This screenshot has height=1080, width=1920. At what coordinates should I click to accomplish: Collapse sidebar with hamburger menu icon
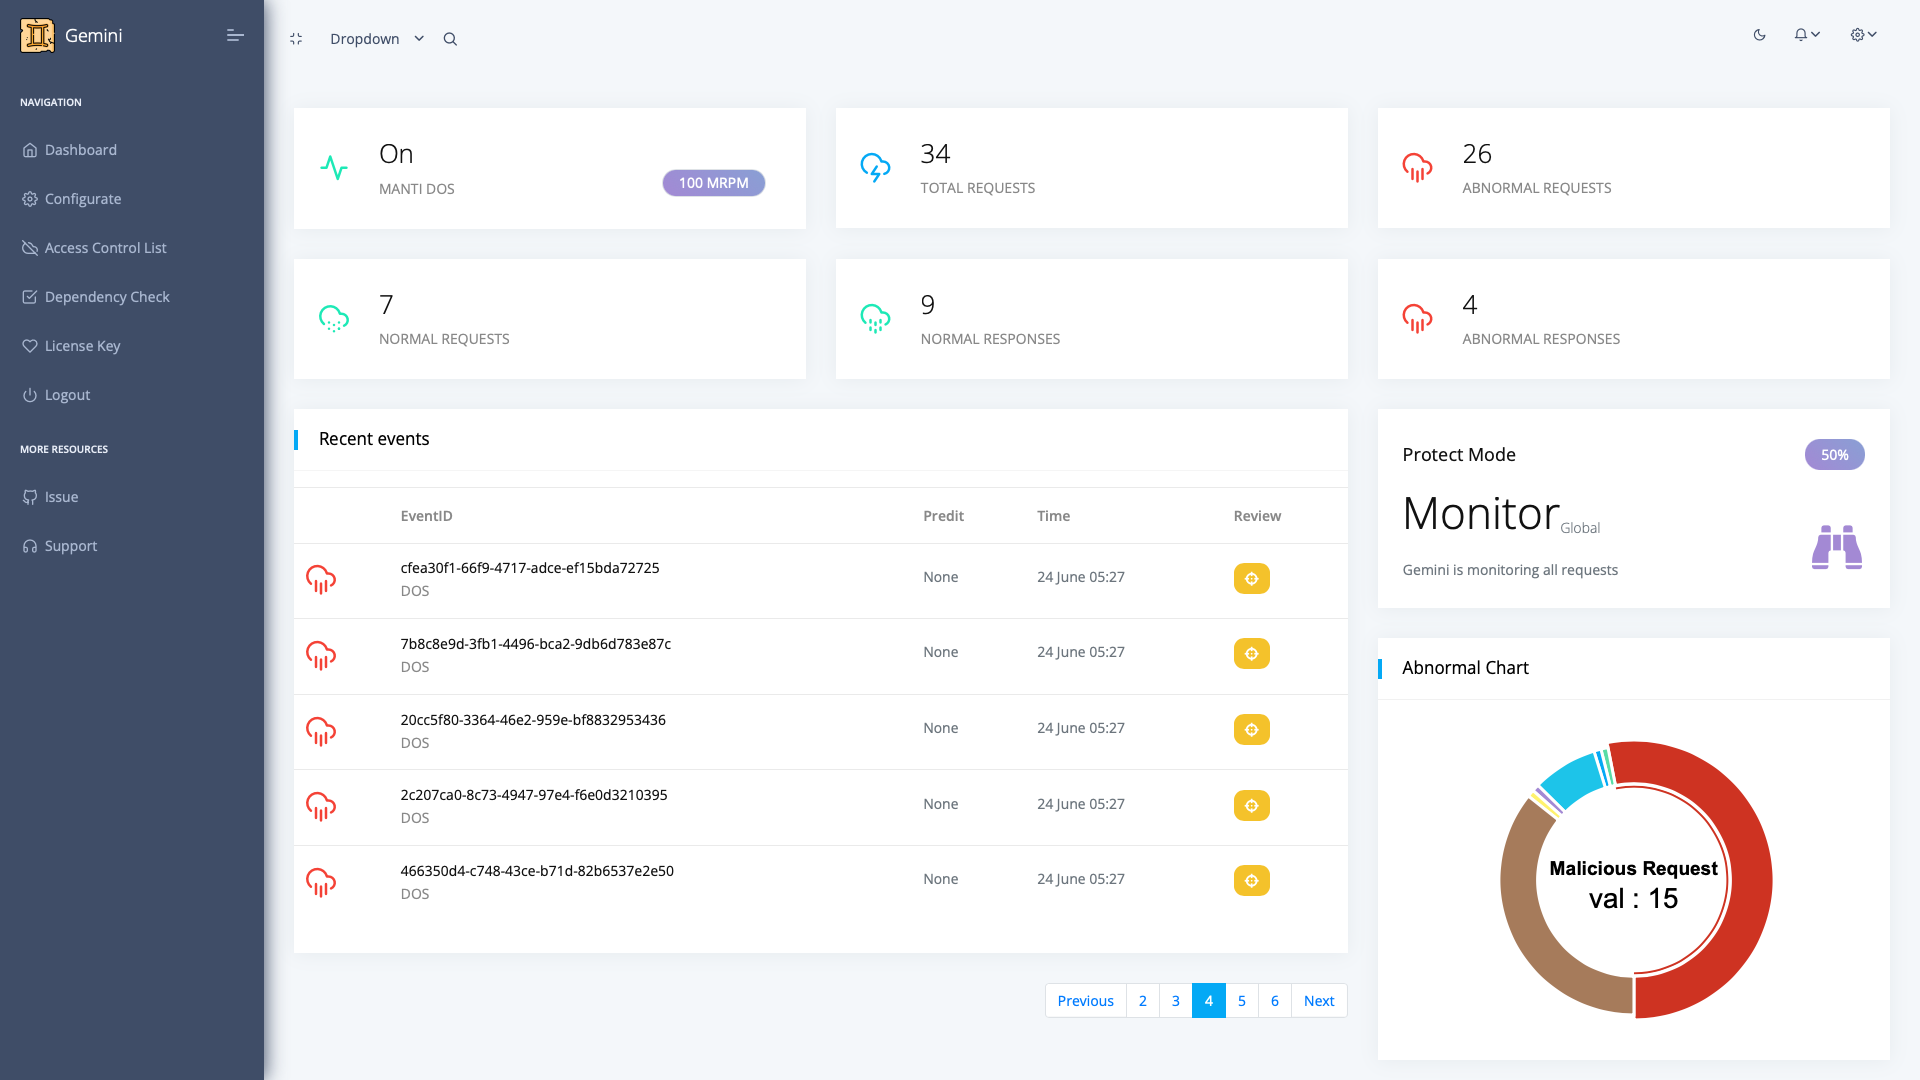[235, 36]
